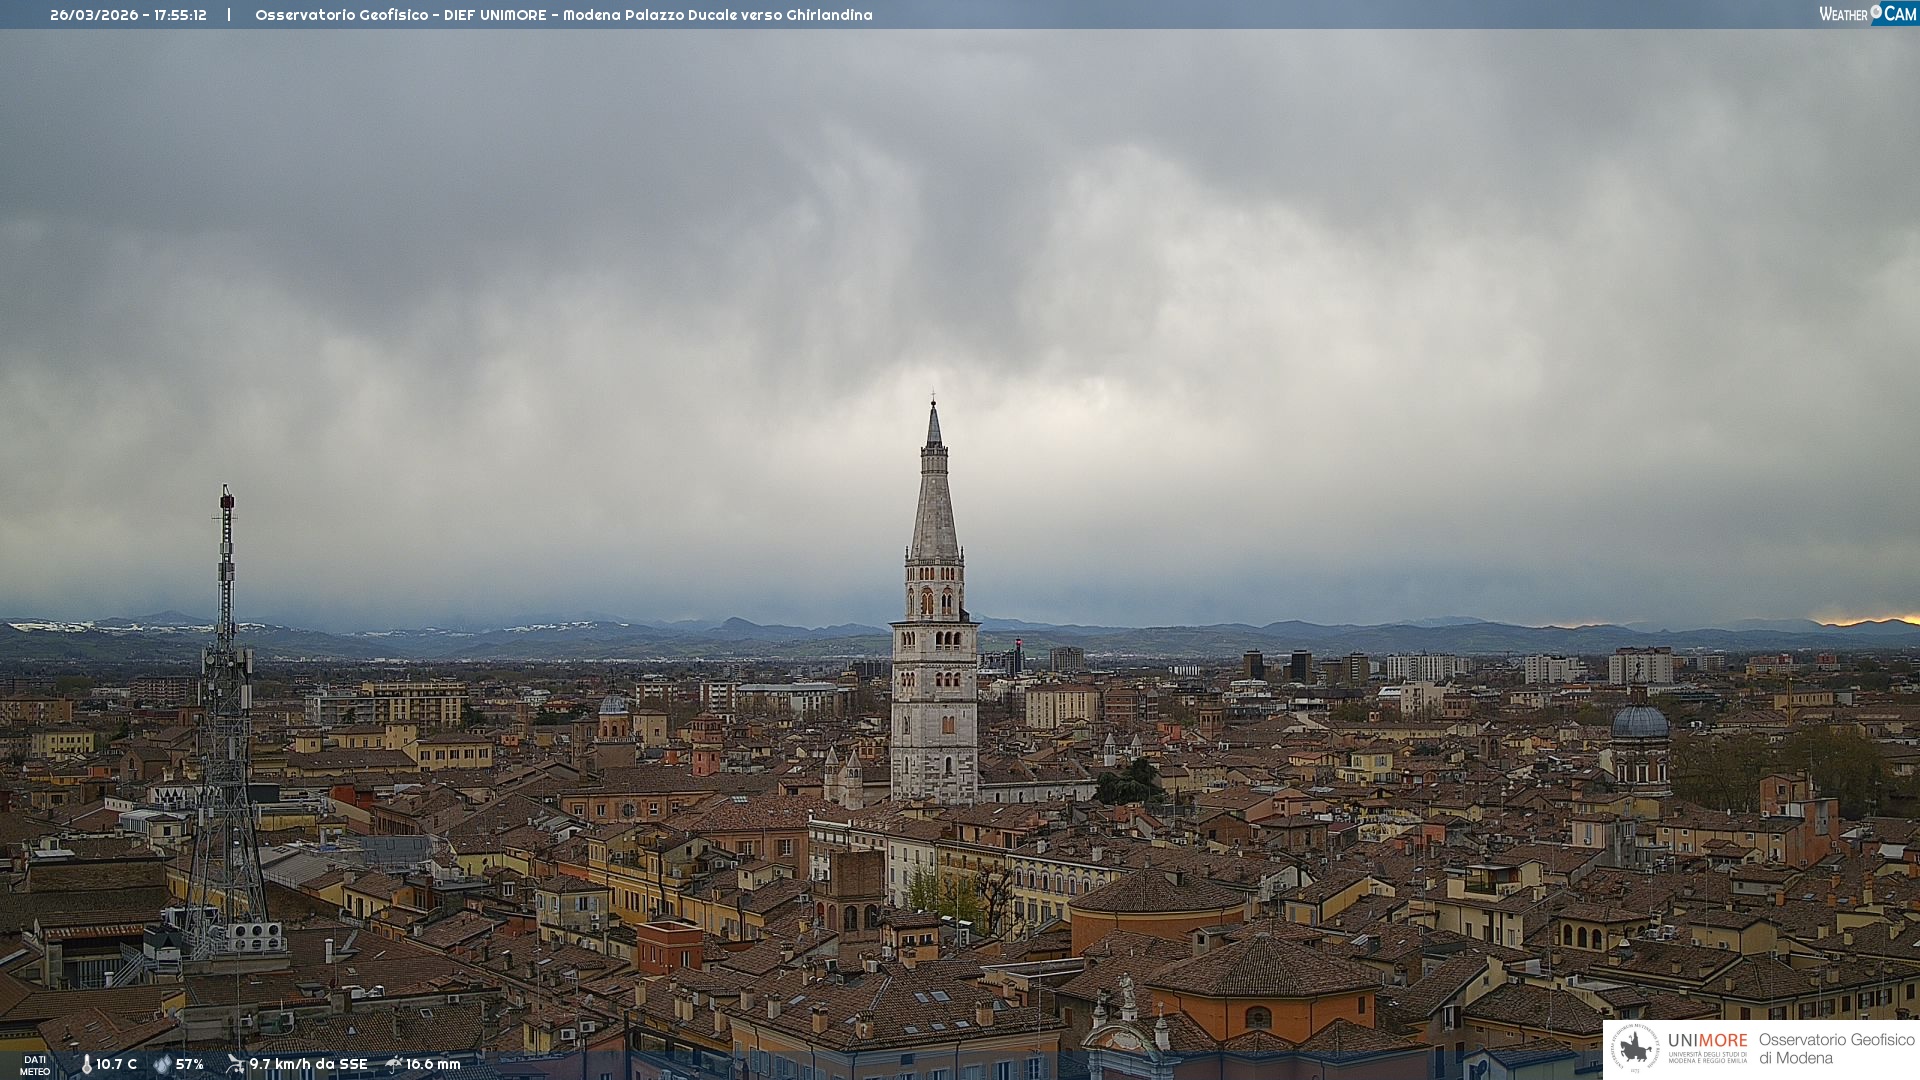Screen dimensions: 1920x1080
Task: Click the wind anemometer icon
Action: pos(235,1064)
